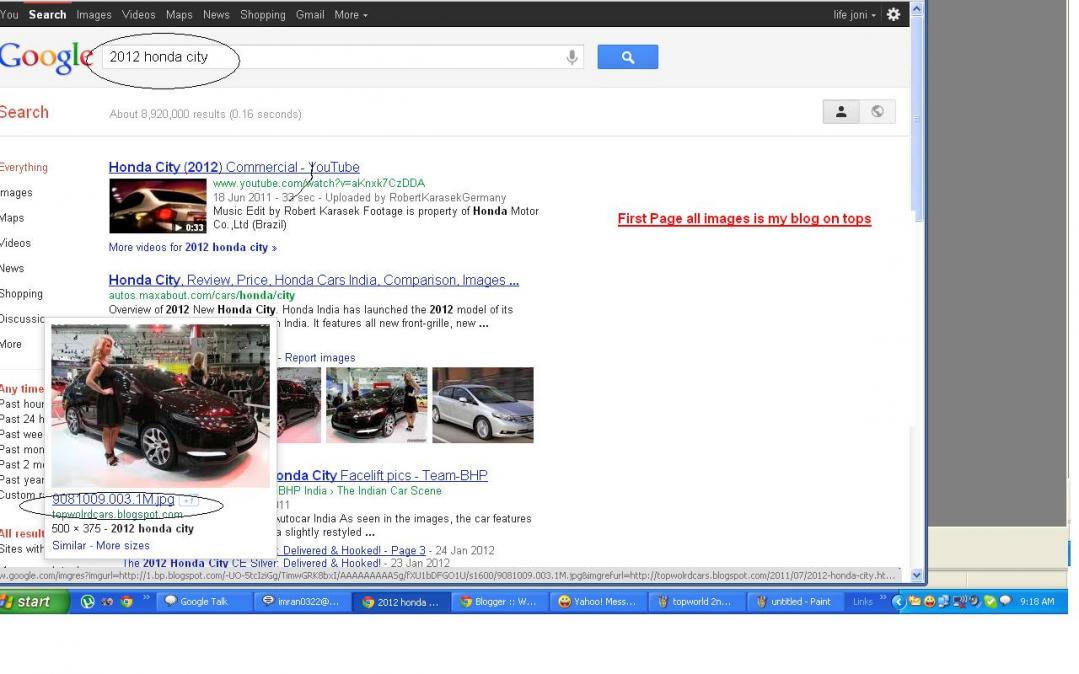Open Honda City (2012) Commercial - YouTube result

(234, 167)
